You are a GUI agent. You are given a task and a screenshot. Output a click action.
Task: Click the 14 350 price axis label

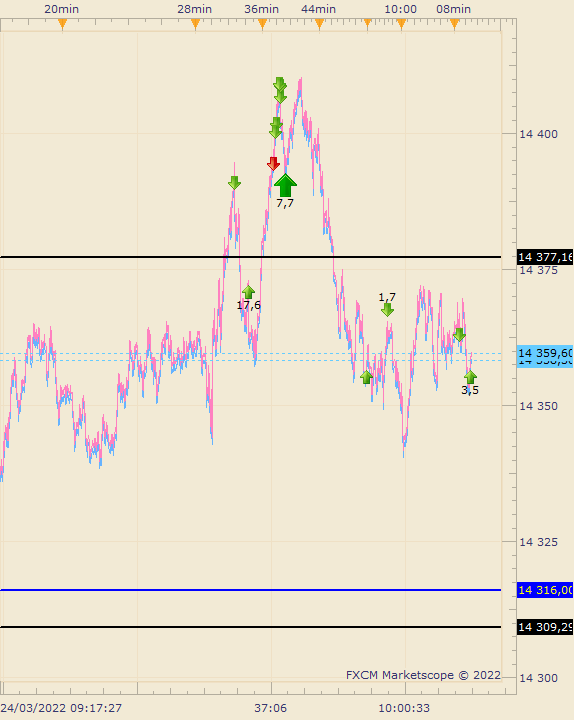pos(538,406)
